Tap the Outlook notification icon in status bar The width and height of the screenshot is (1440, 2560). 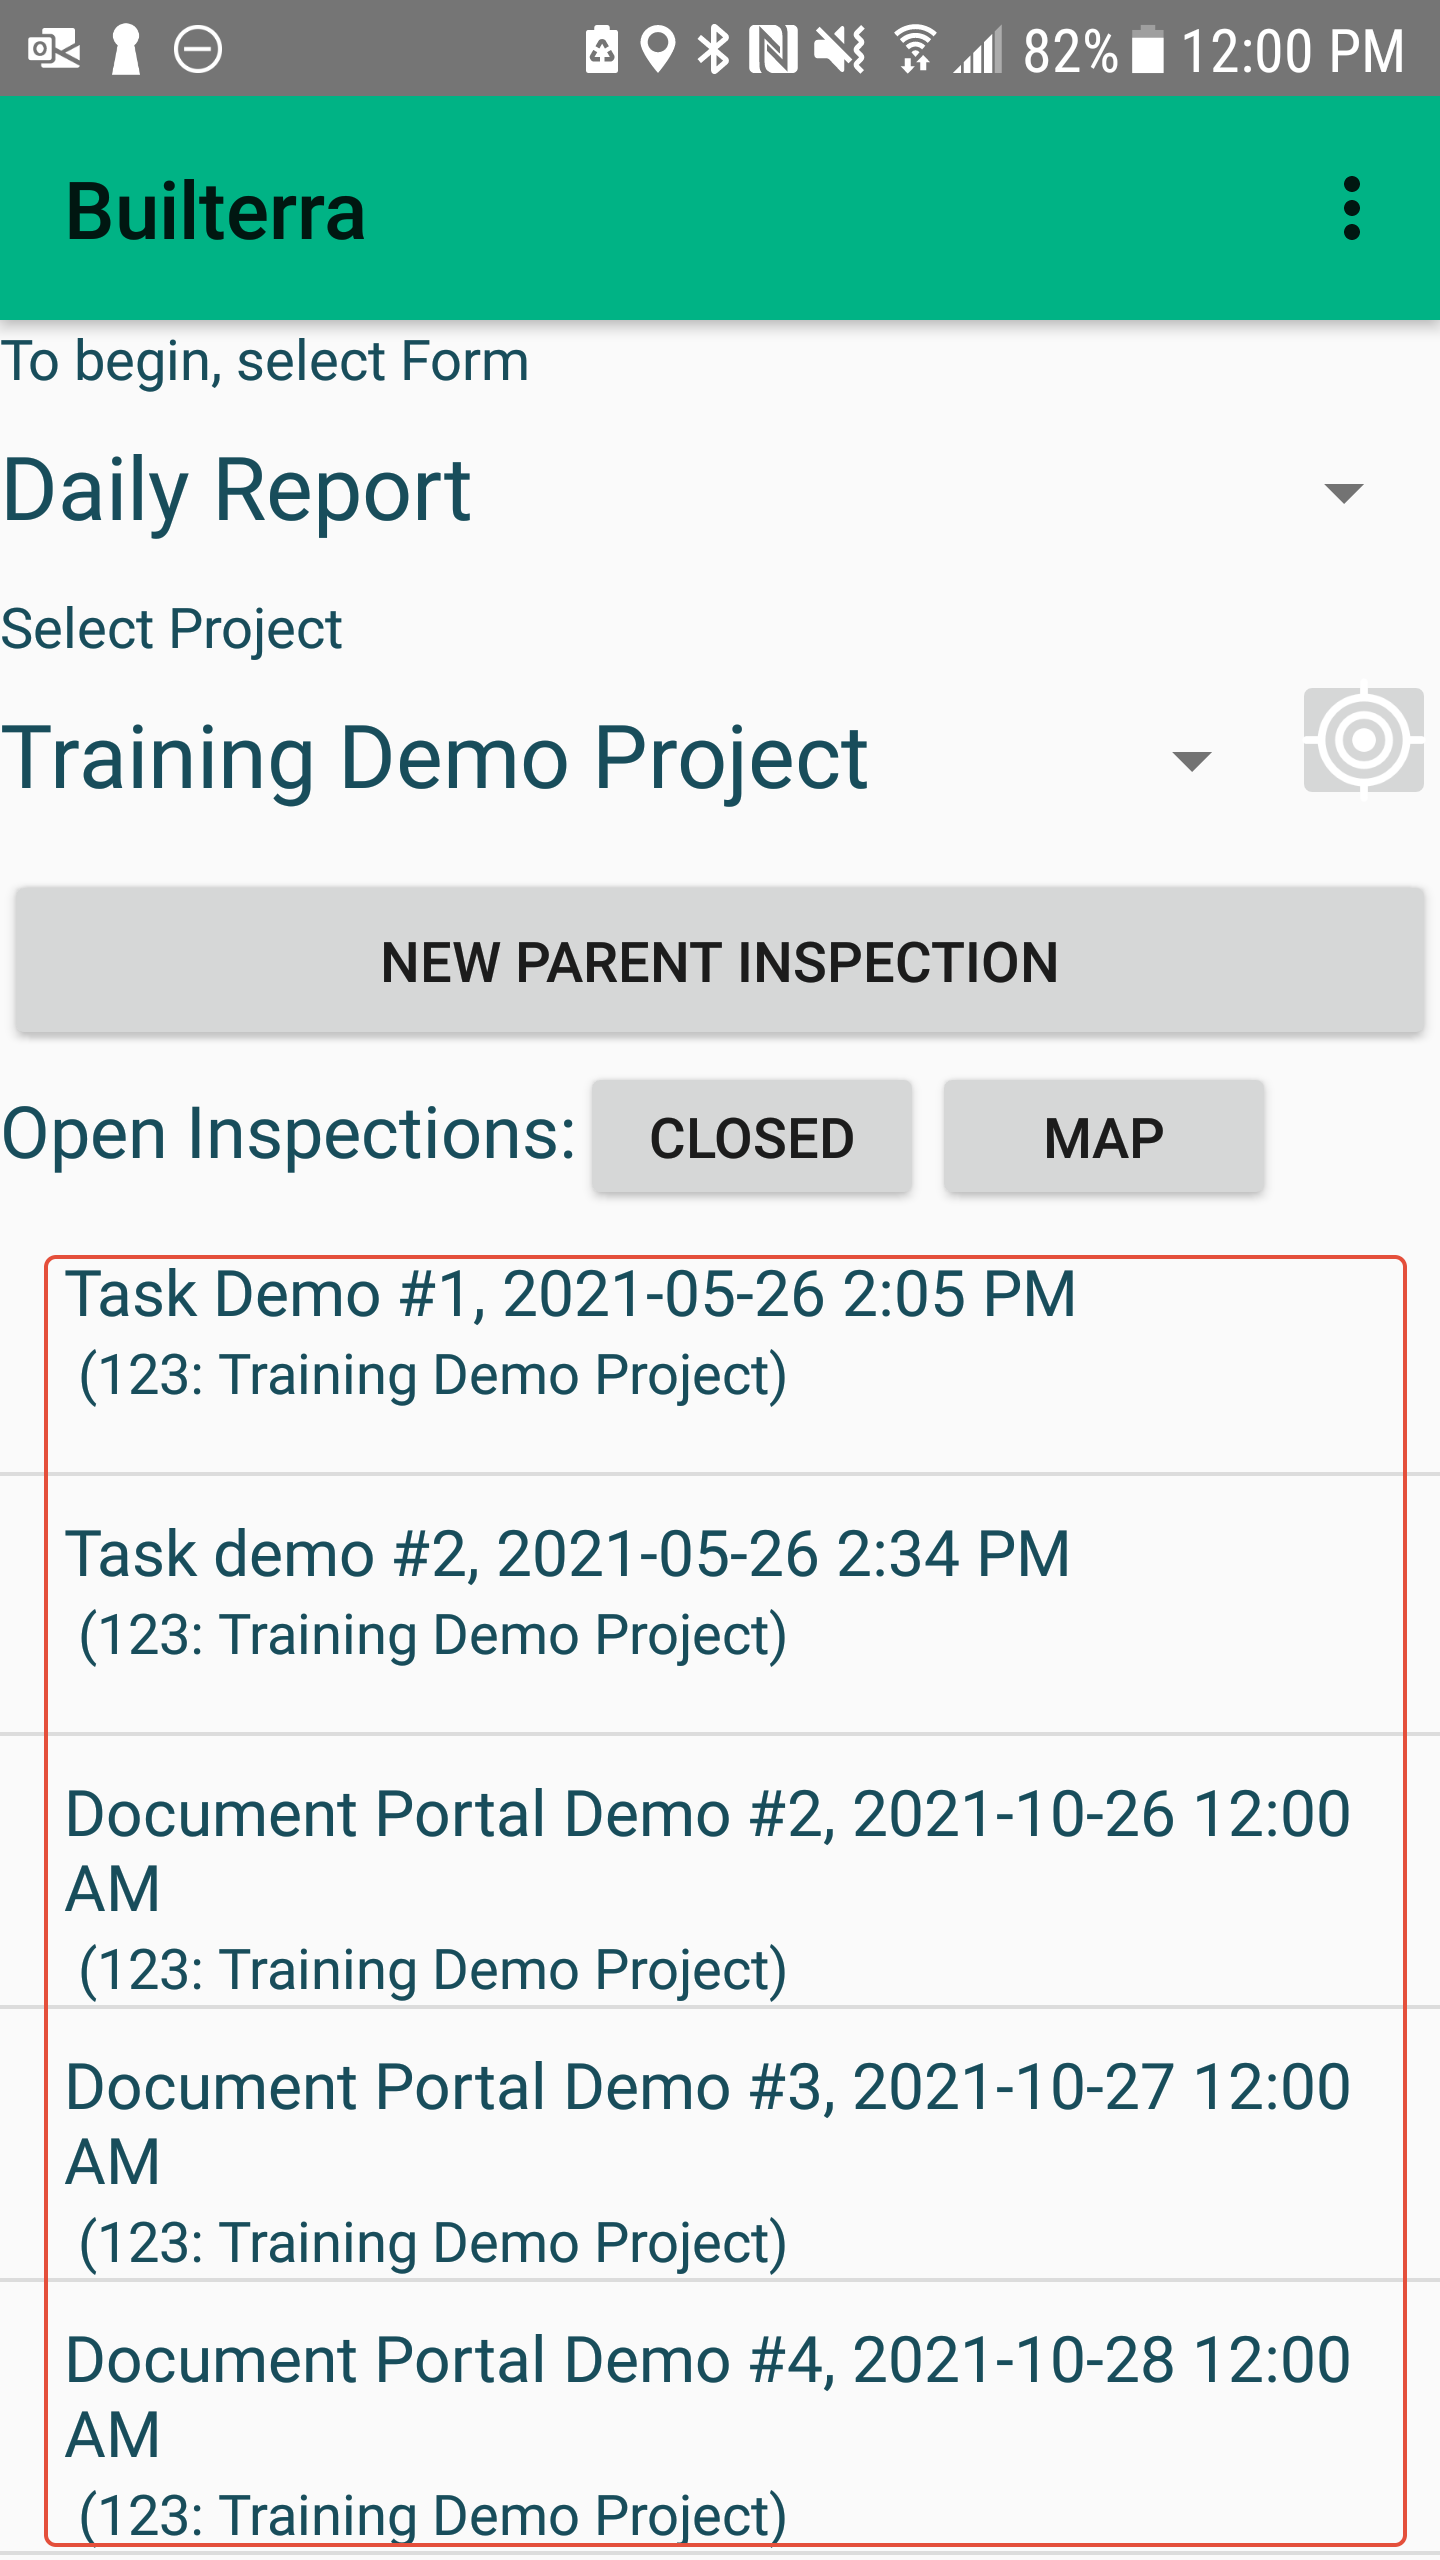point(54,49)
